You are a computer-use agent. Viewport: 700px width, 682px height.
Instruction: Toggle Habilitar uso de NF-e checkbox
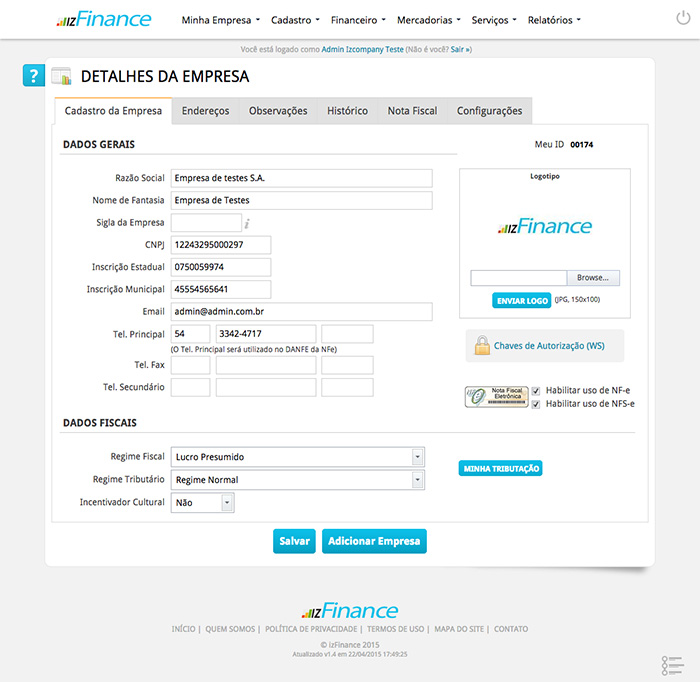pyautogui.click(x=536, y=390)
